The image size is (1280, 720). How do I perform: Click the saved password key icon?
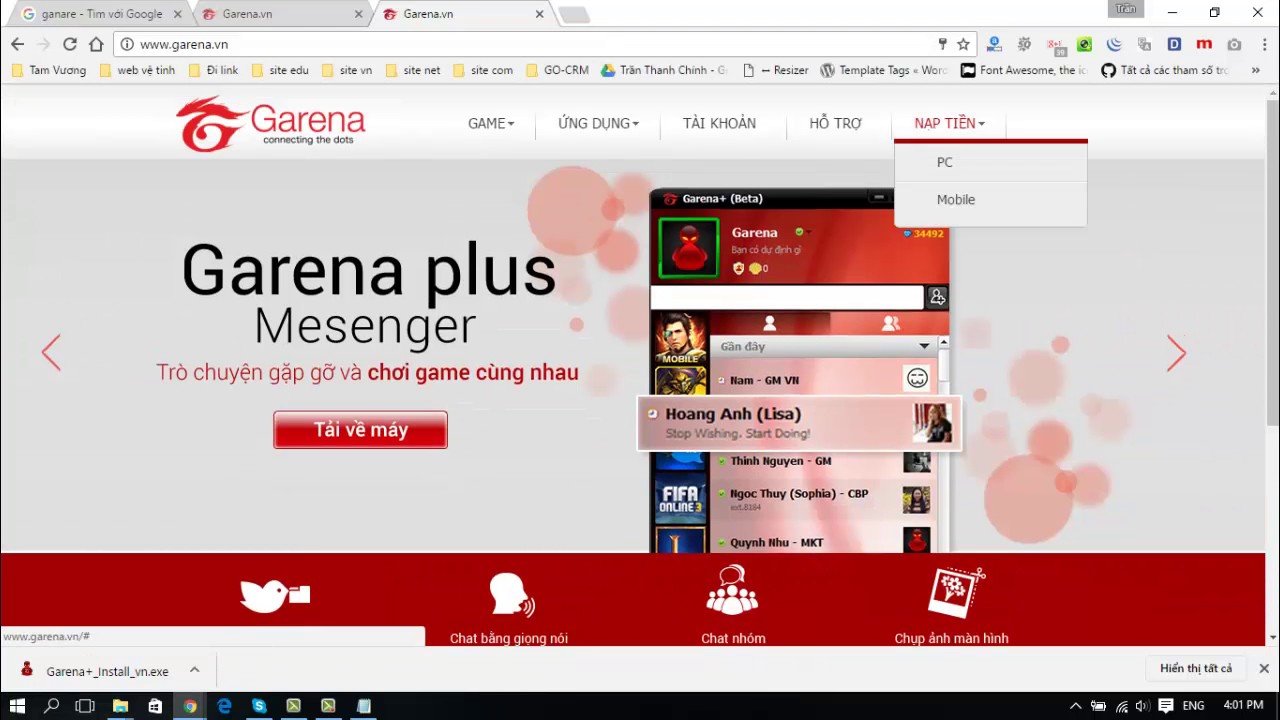click(x=942, y=44)
